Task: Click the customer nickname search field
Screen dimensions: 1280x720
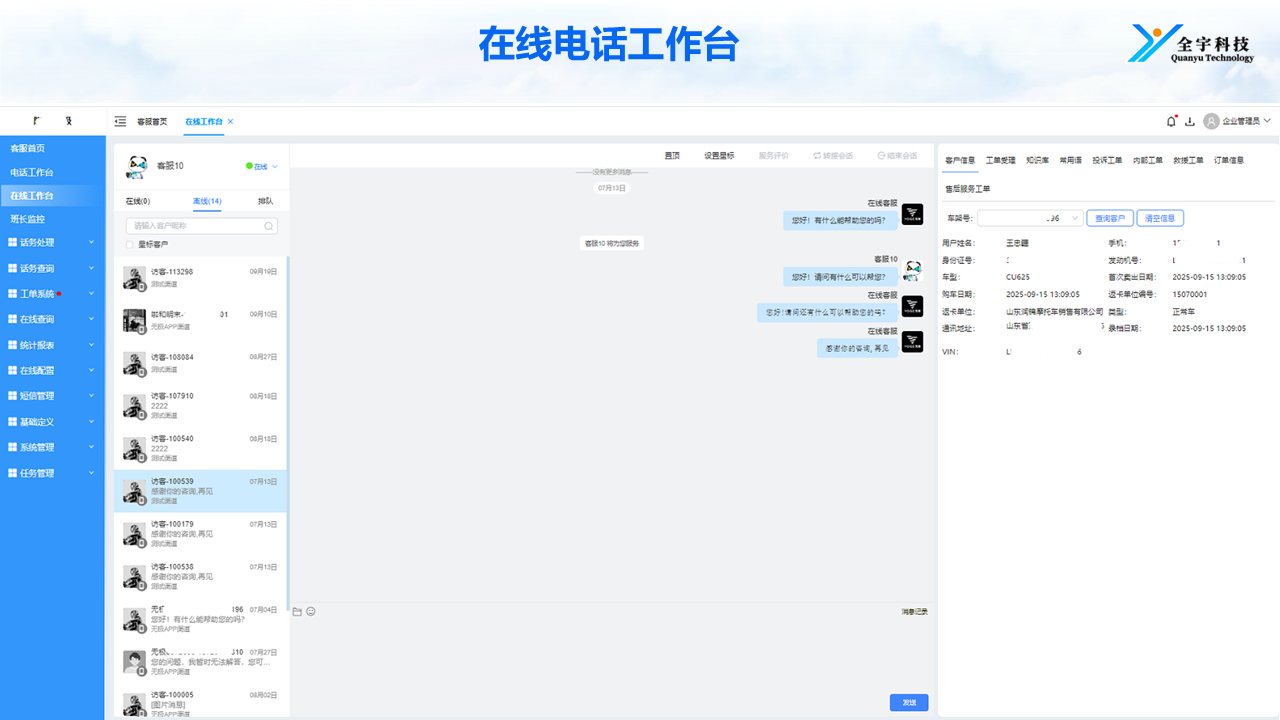Action: 195,226
